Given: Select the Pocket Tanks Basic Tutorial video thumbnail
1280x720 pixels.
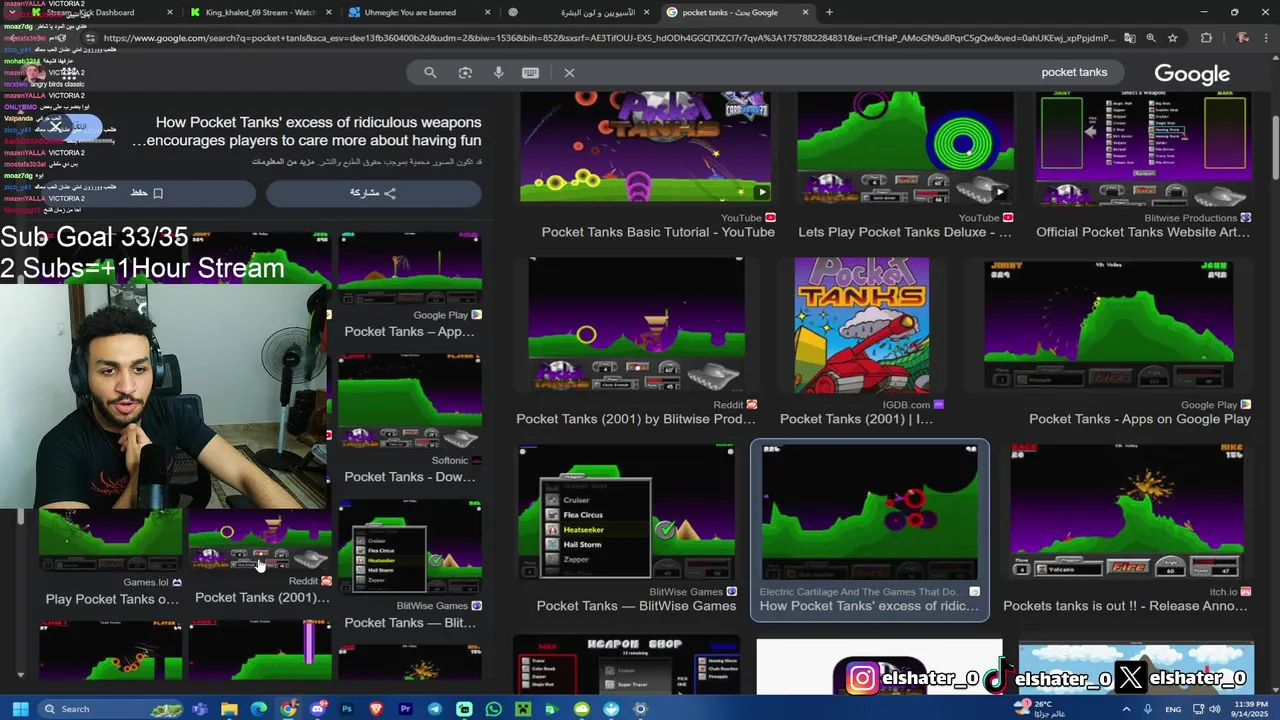Looking at the screenshot, I should (x=645, y=147).
